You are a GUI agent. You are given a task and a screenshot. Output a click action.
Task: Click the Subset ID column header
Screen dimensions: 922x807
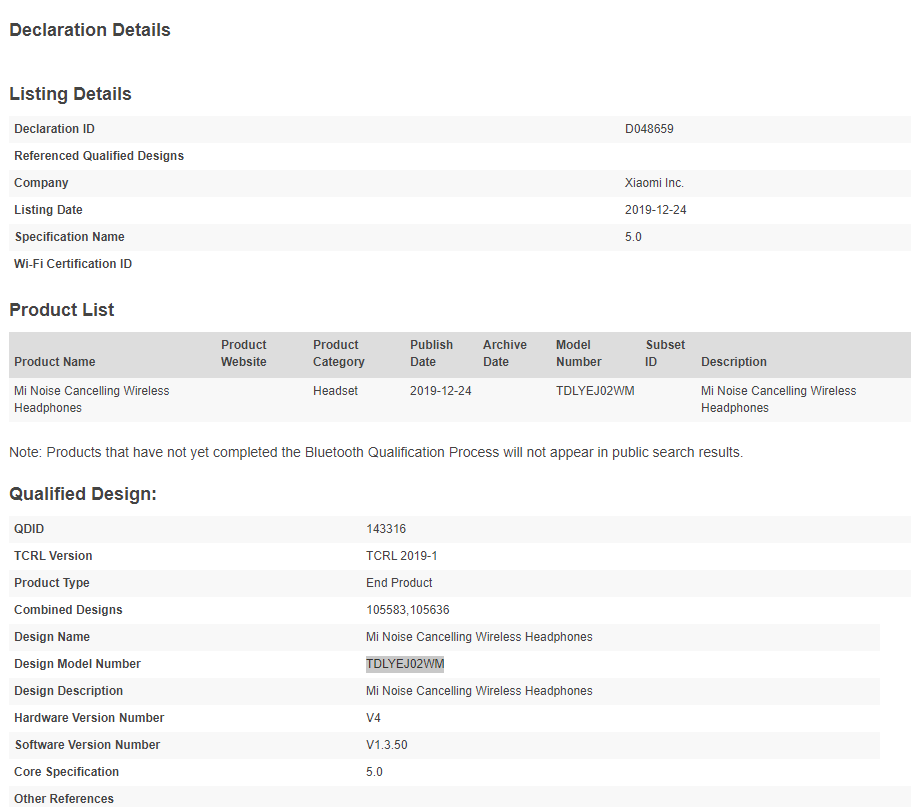pyautogui.click(x=665, y=353)
